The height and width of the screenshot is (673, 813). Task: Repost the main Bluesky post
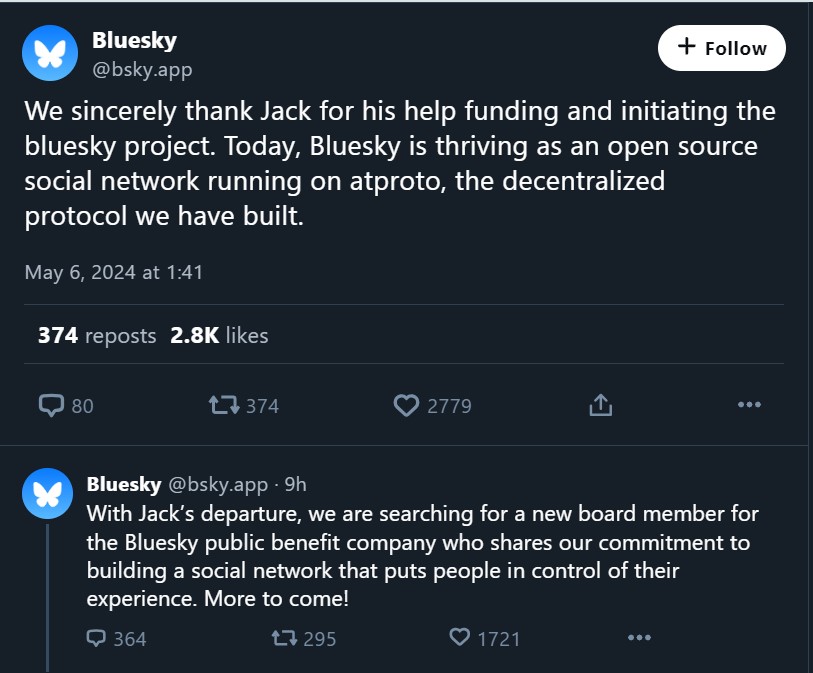click(223, 405)
